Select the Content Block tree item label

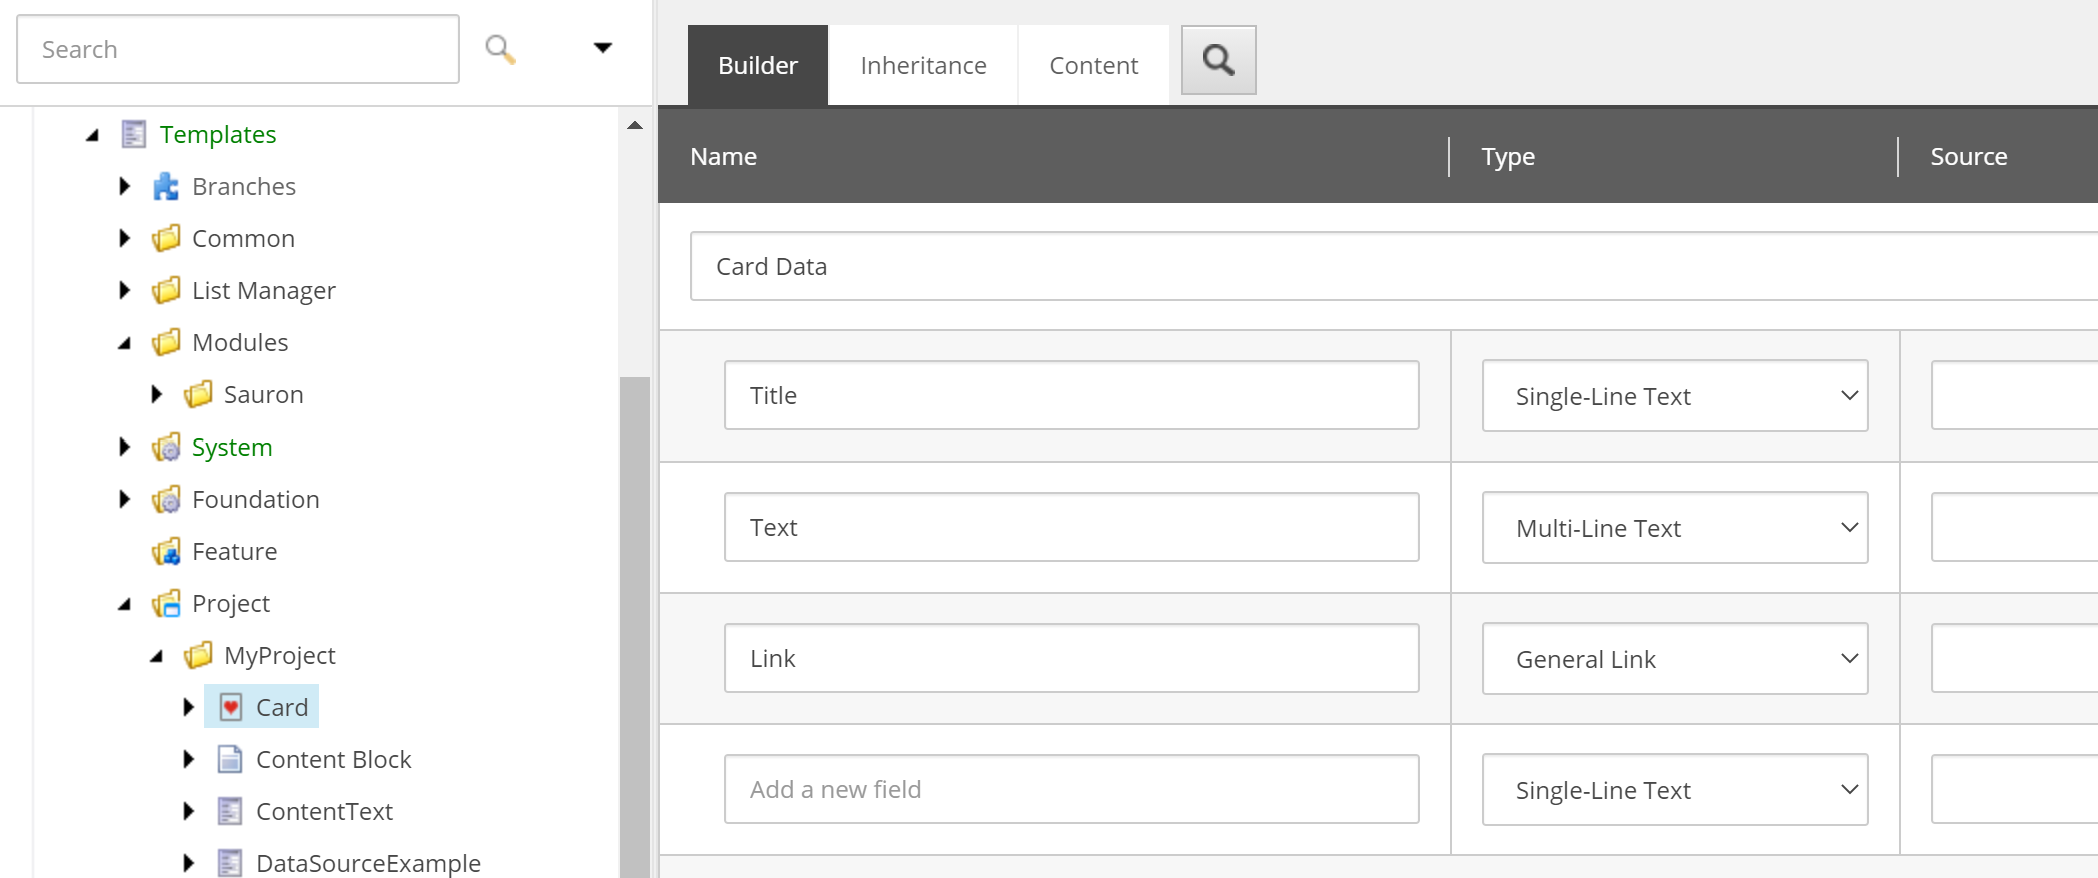click(334, 759)
